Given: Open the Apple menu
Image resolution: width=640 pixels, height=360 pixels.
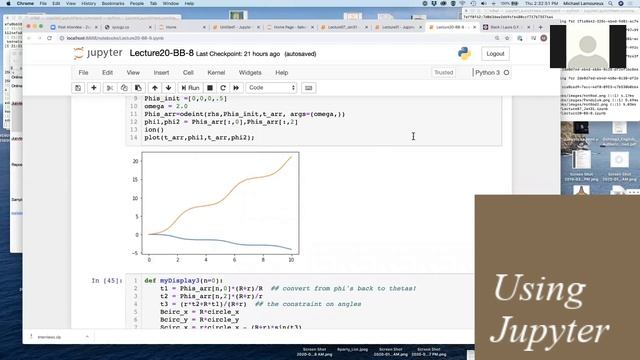Looking at the screenshot, I should (9, 3).
